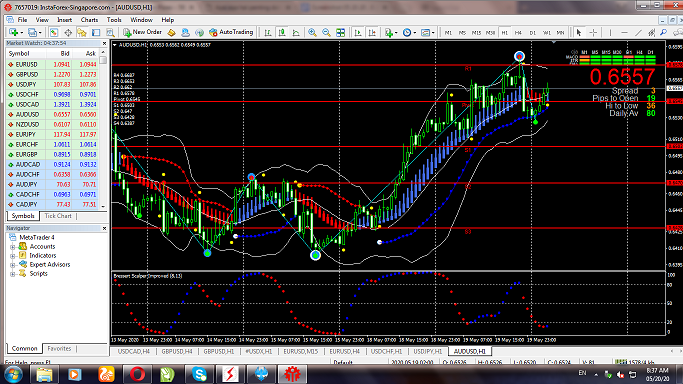Image resolution: width=683 pixels, height=384 pixels.
Task: Open the Charts menu
Action: click(x=89, y=20)
